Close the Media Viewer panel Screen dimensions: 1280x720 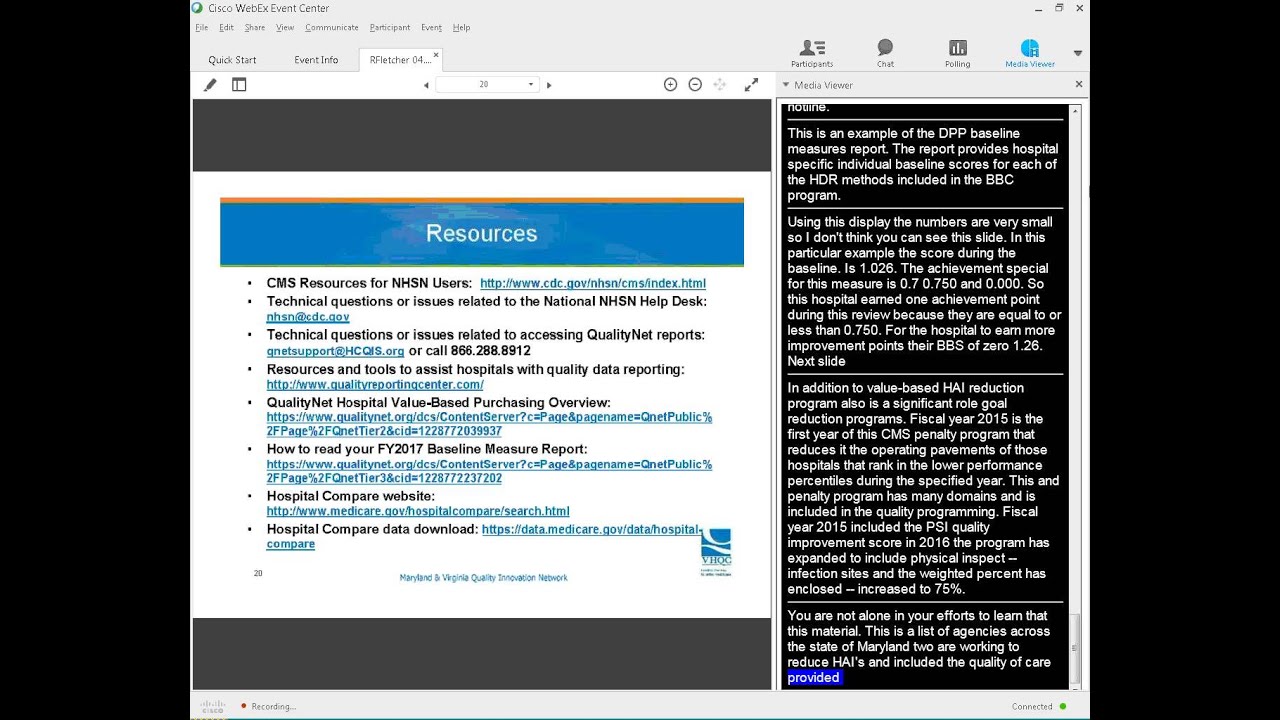(1078, 85)
